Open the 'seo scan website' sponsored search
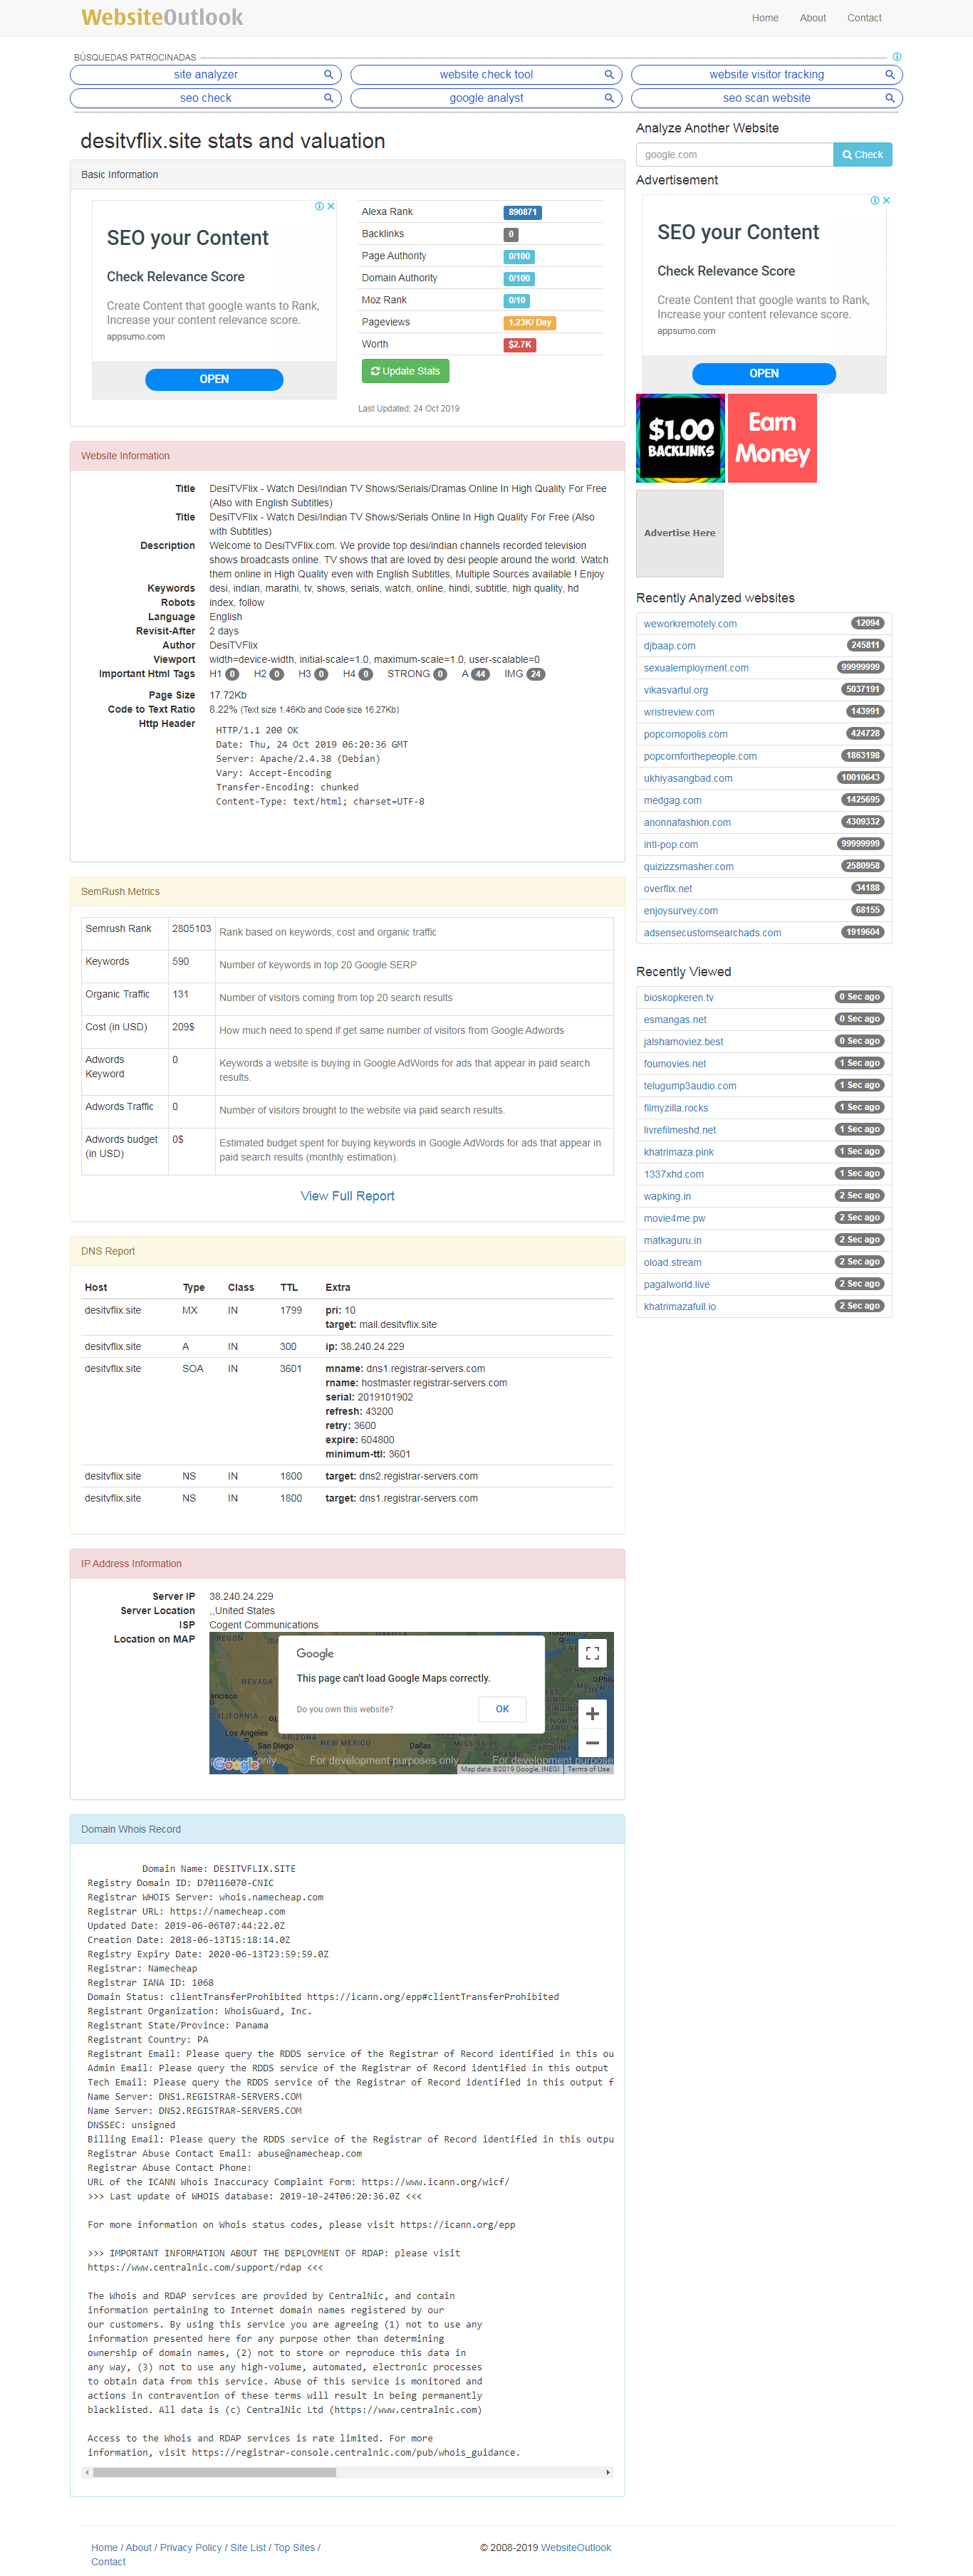 point(767,98)
